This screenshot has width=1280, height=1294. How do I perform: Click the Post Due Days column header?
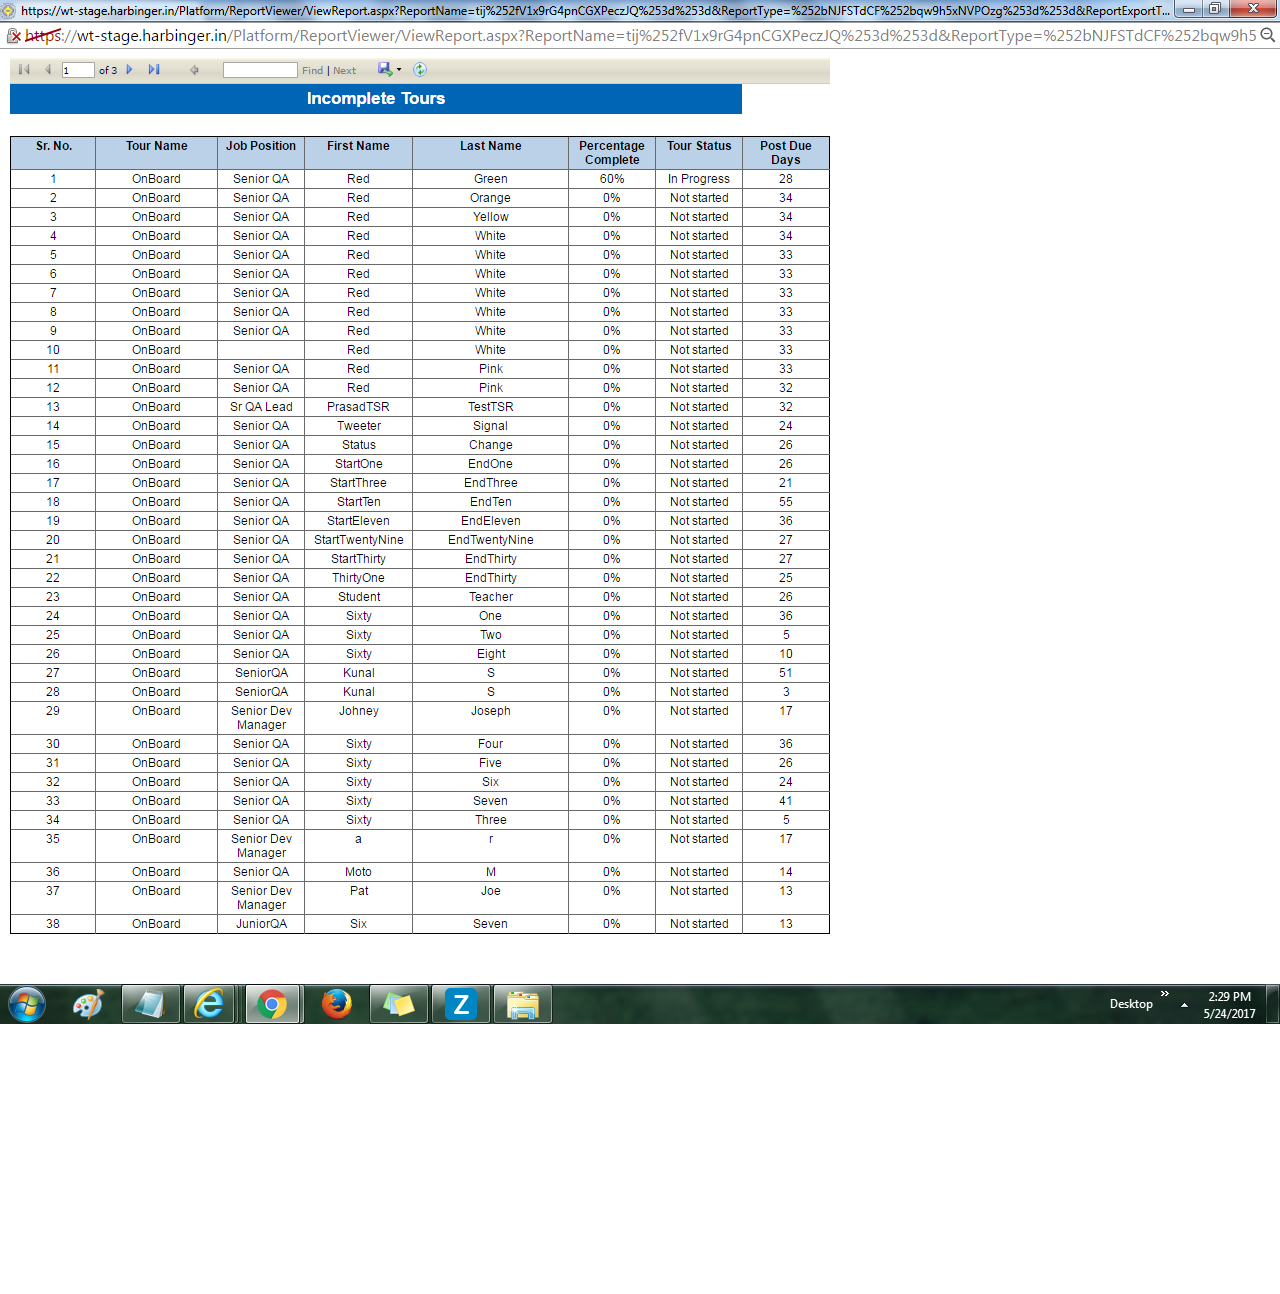coord(786,153)
